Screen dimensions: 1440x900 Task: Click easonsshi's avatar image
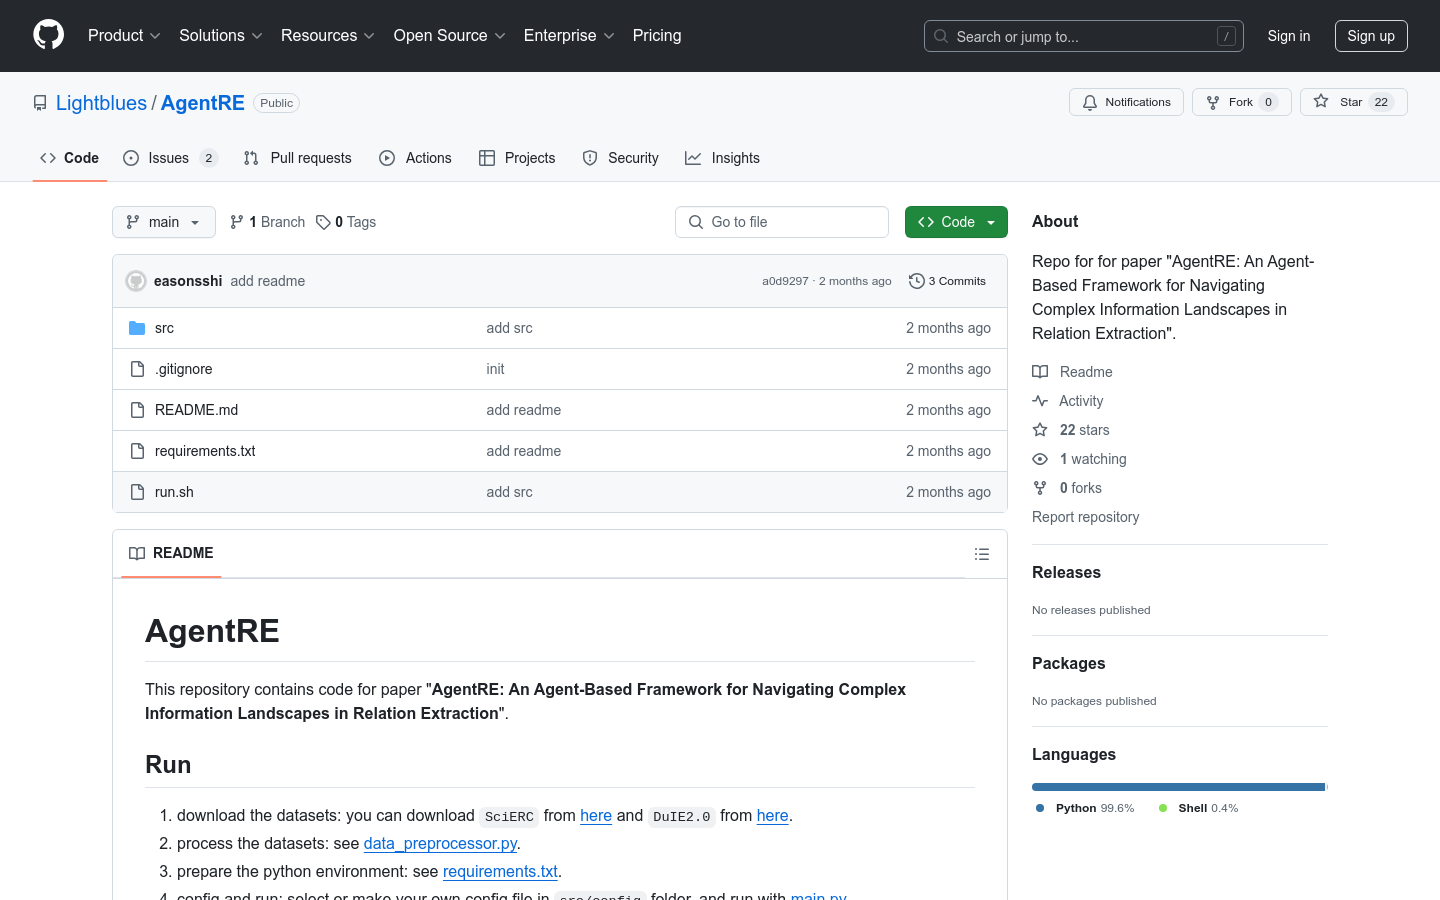[136, 281]
